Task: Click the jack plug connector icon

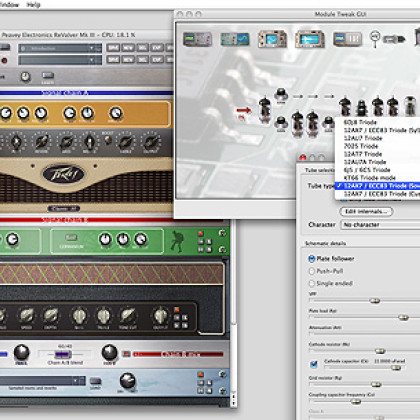Action: pyautogui.click(x=394, y=39)
